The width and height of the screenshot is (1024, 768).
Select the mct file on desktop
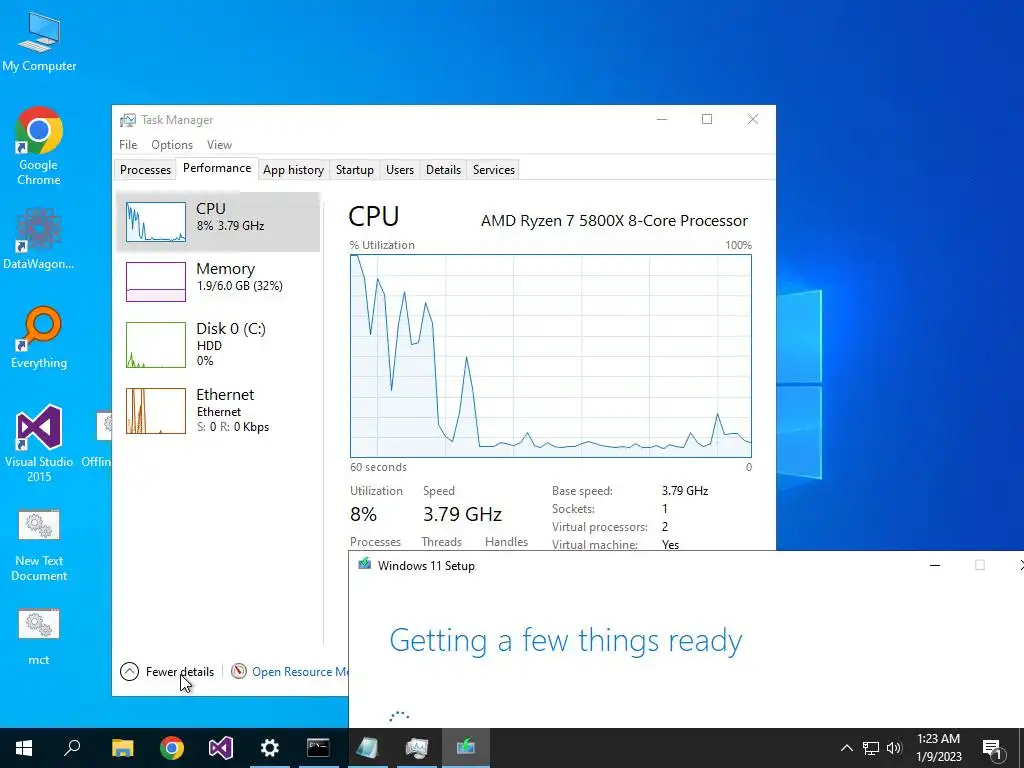click(x=39, y=637)
